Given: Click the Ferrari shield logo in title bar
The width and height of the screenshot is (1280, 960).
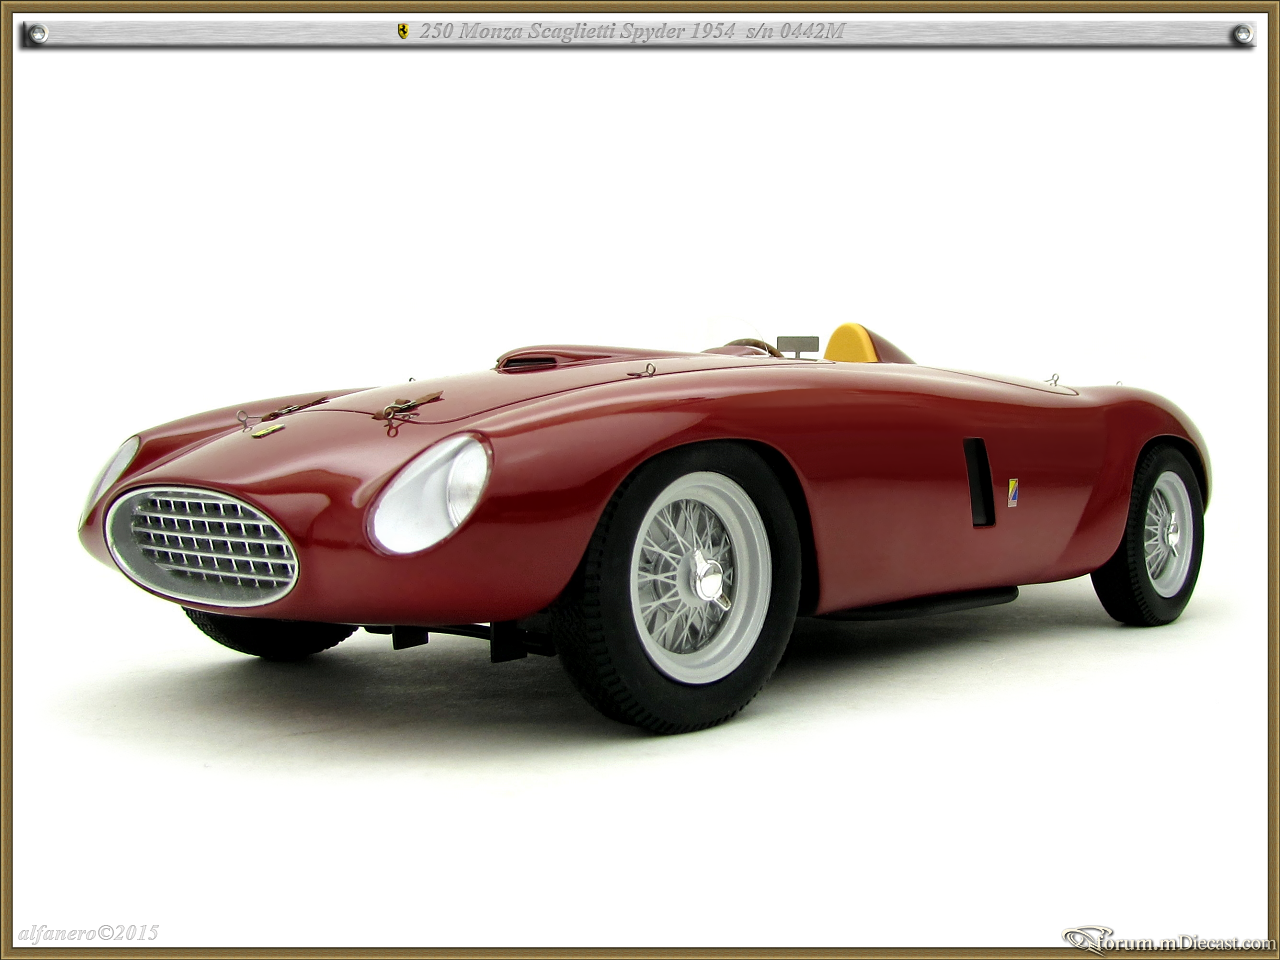Looking at the screenshot, I should pos(402,33).
